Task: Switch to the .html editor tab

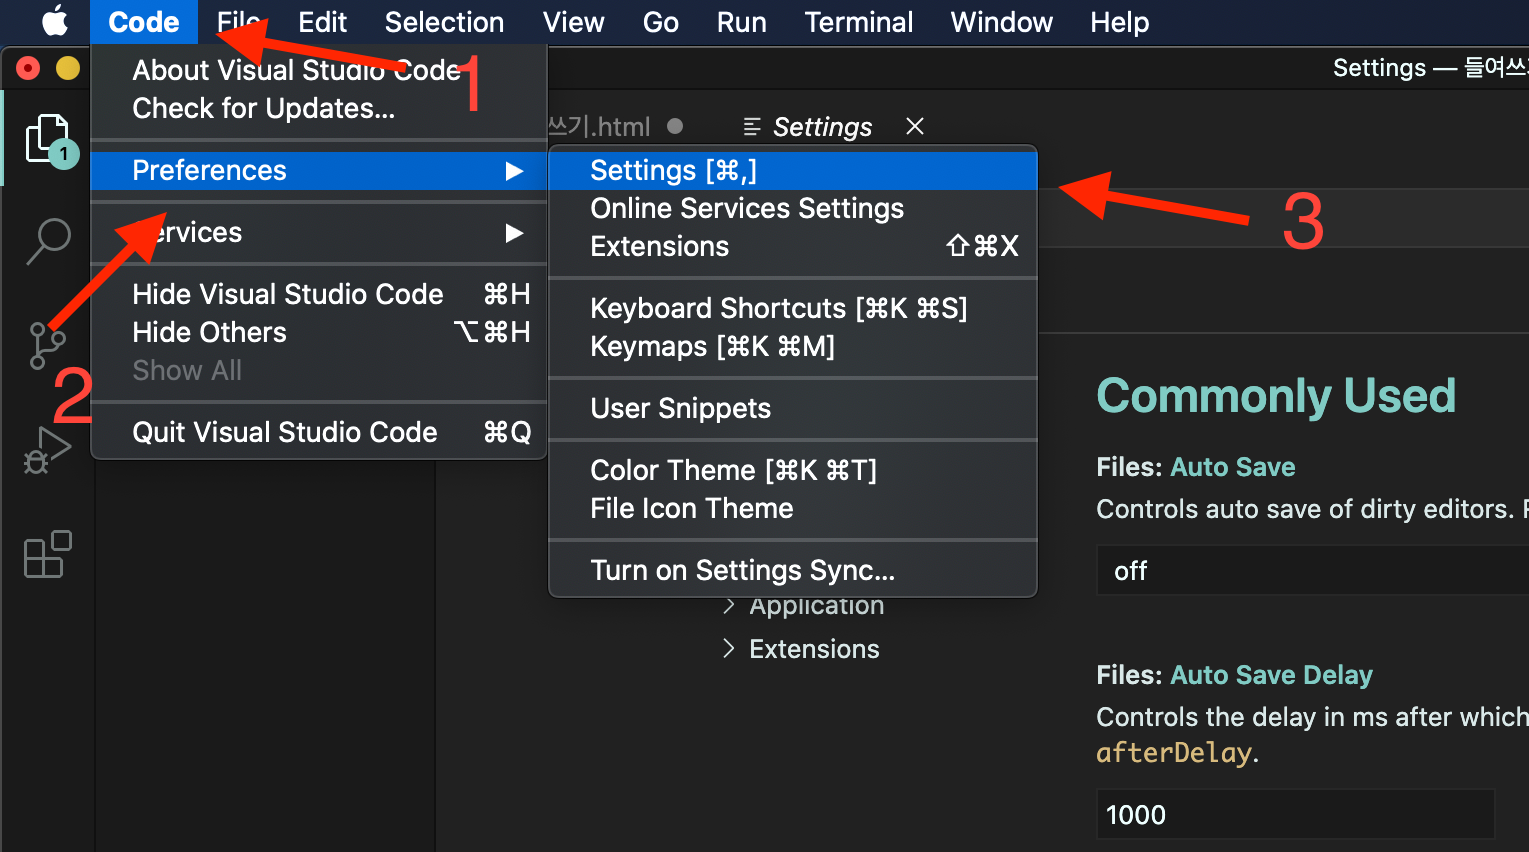Action: (x=599, y=126)
